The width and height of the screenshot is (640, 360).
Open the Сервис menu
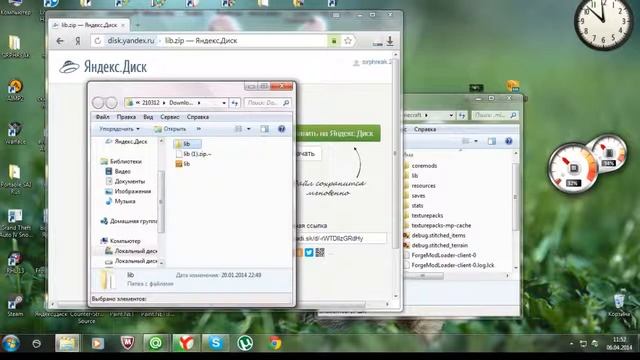pos(170,117)
